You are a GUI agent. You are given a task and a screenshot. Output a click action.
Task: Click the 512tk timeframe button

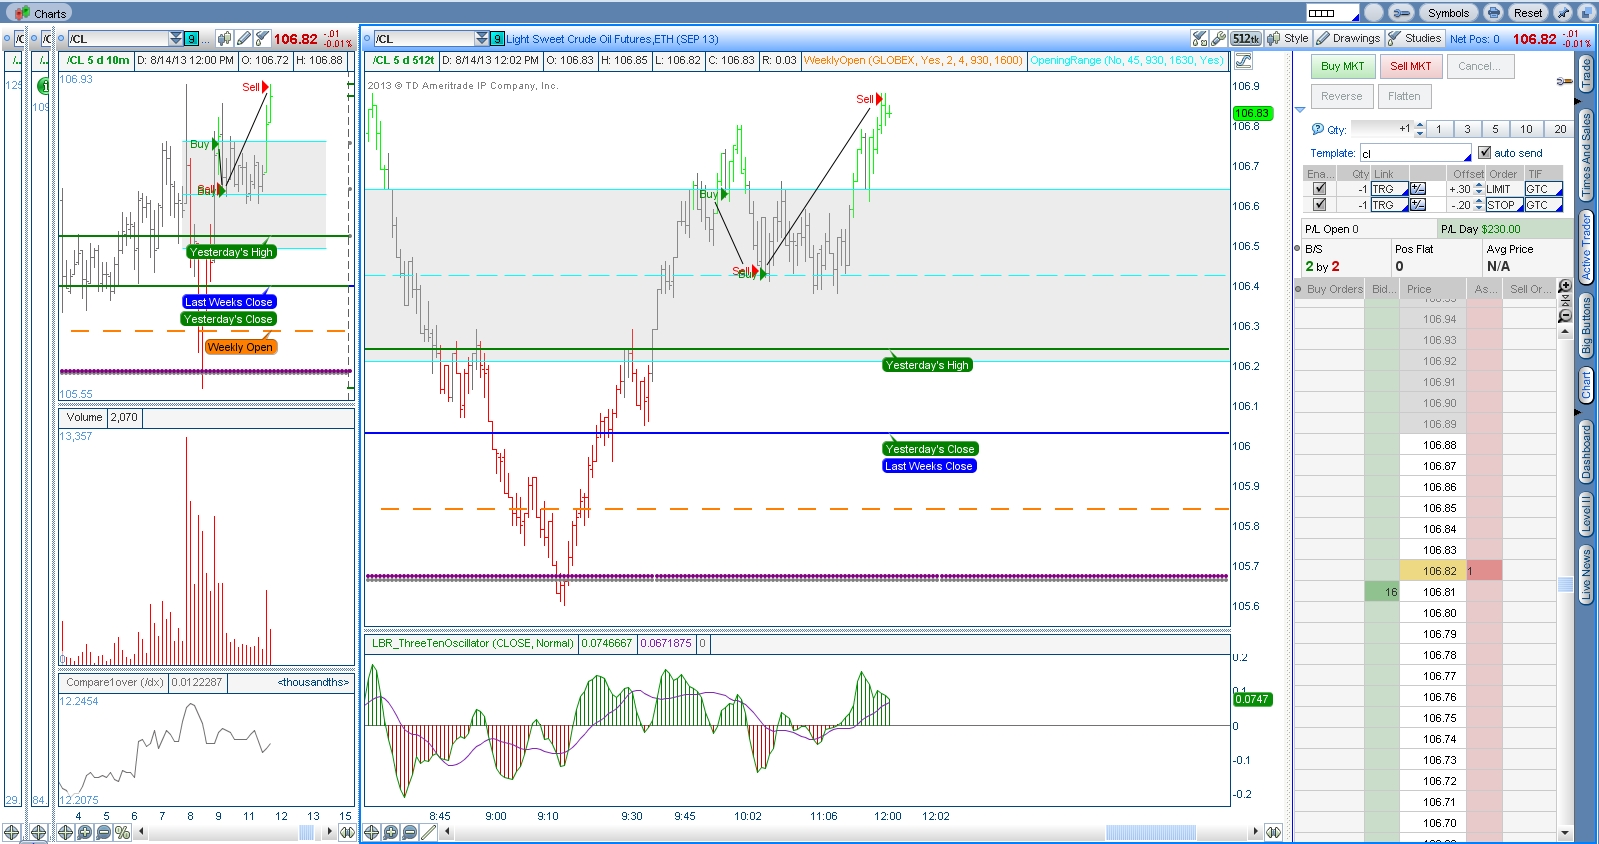tap(1245, 39)
